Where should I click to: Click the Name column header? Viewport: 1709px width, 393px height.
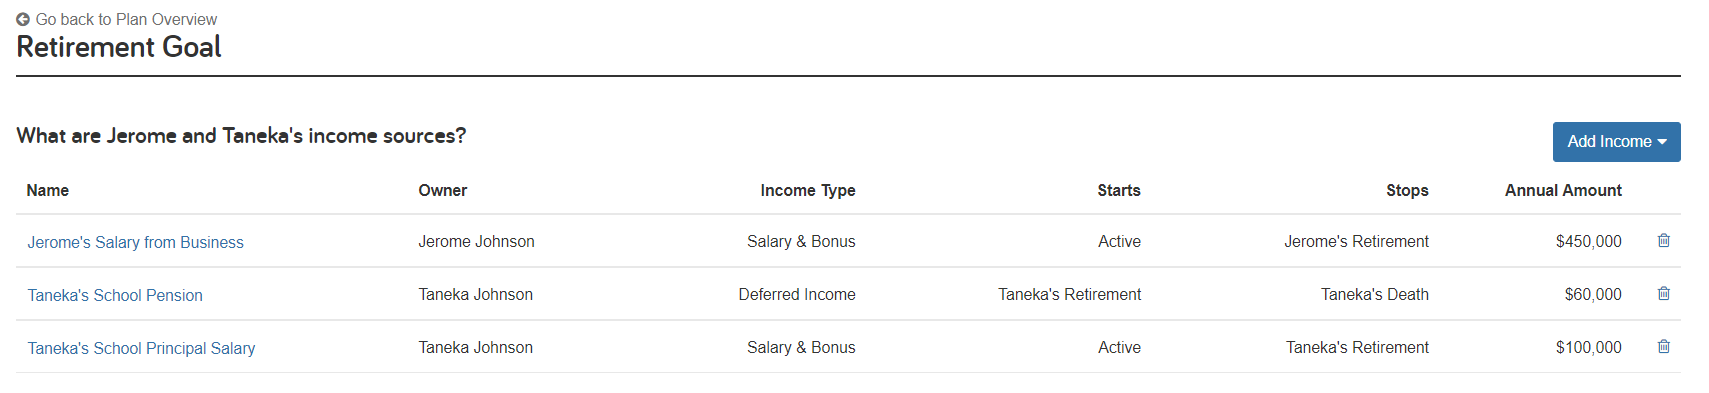(x=48, y=190)
